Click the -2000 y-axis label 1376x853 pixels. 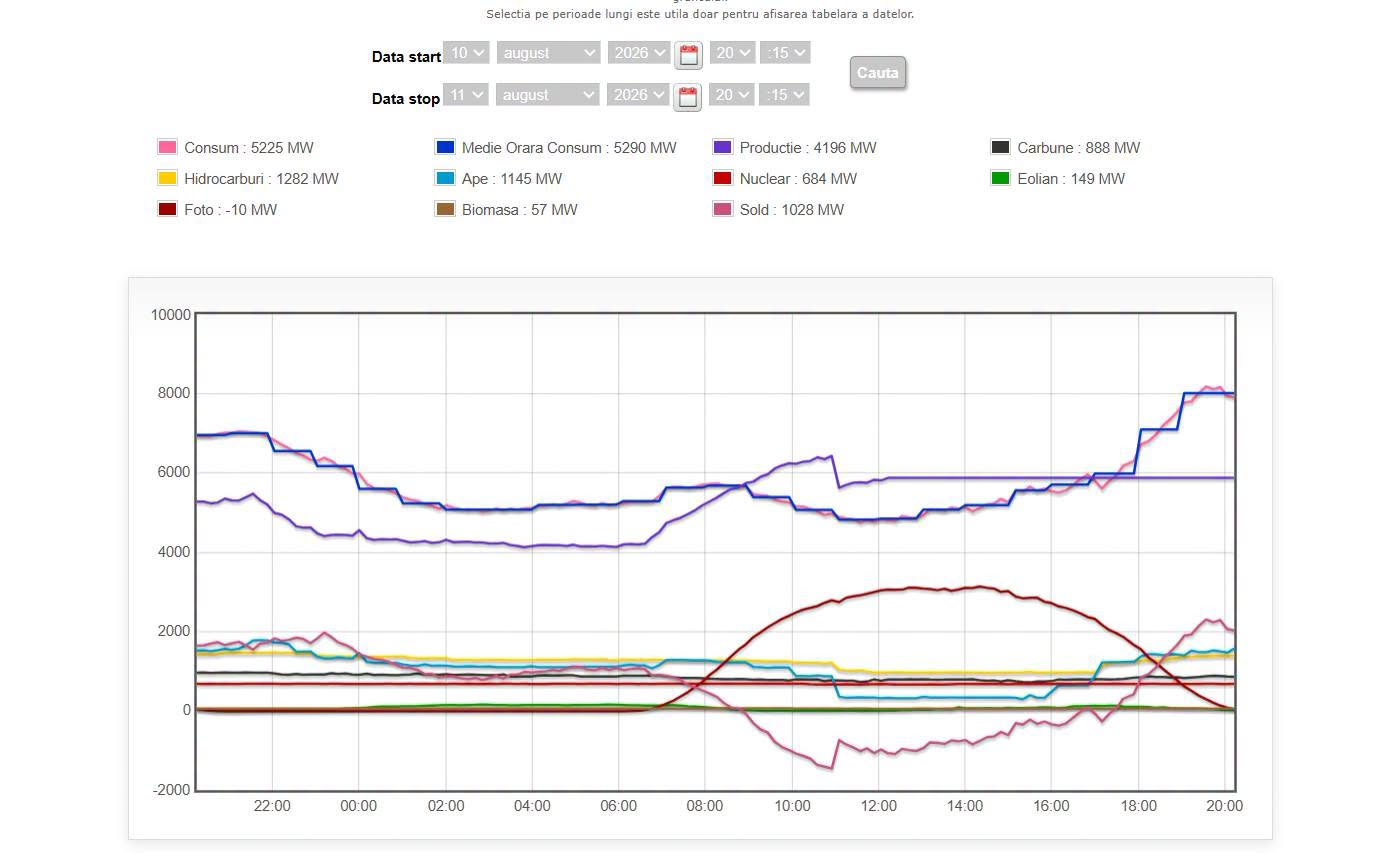[171, 790]
